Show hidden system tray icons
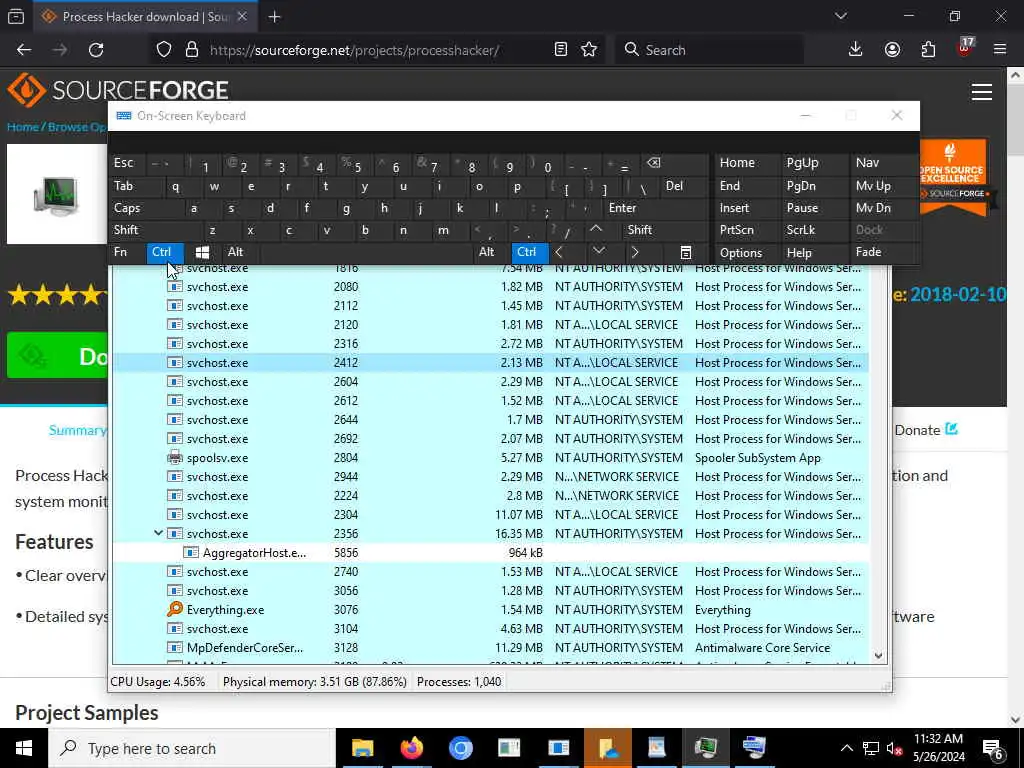The image size is (1024, 768). point(846,748)
